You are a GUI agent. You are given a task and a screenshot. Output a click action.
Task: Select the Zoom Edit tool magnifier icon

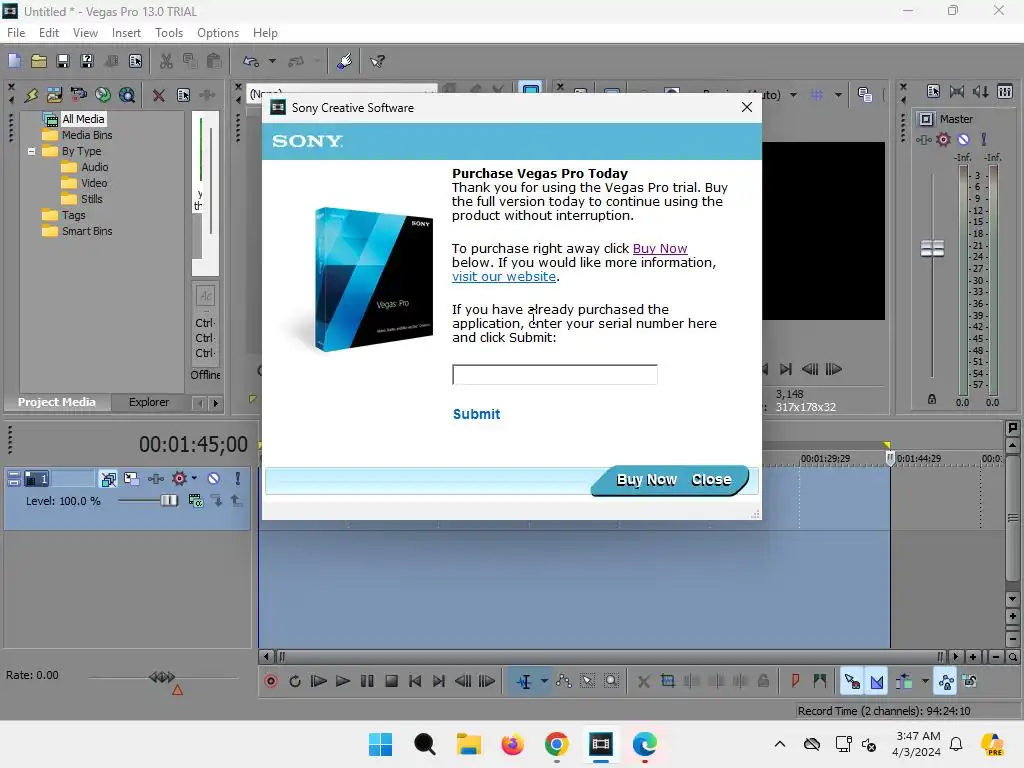pos(611,682)
